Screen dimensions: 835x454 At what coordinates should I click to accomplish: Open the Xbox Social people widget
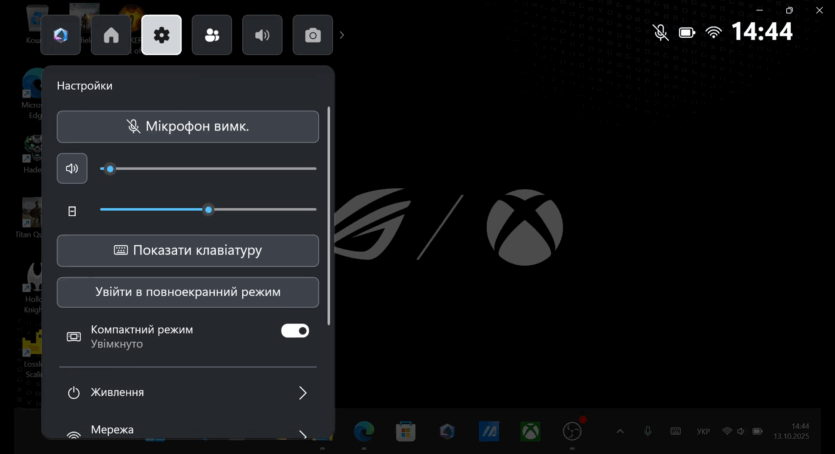click(x=212, y=35)
